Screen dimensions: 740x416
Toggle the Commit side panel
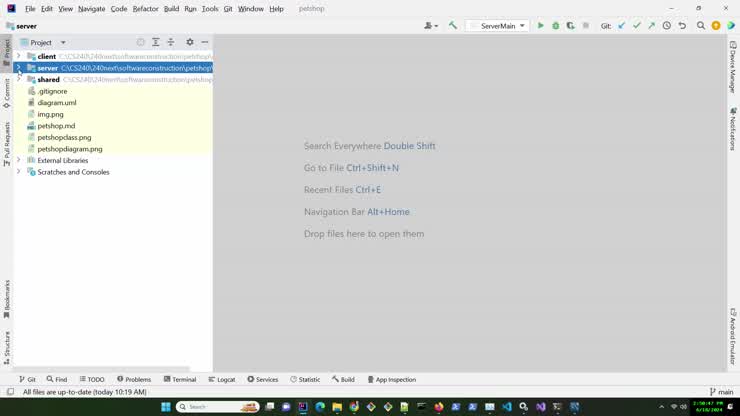(6, 94)
